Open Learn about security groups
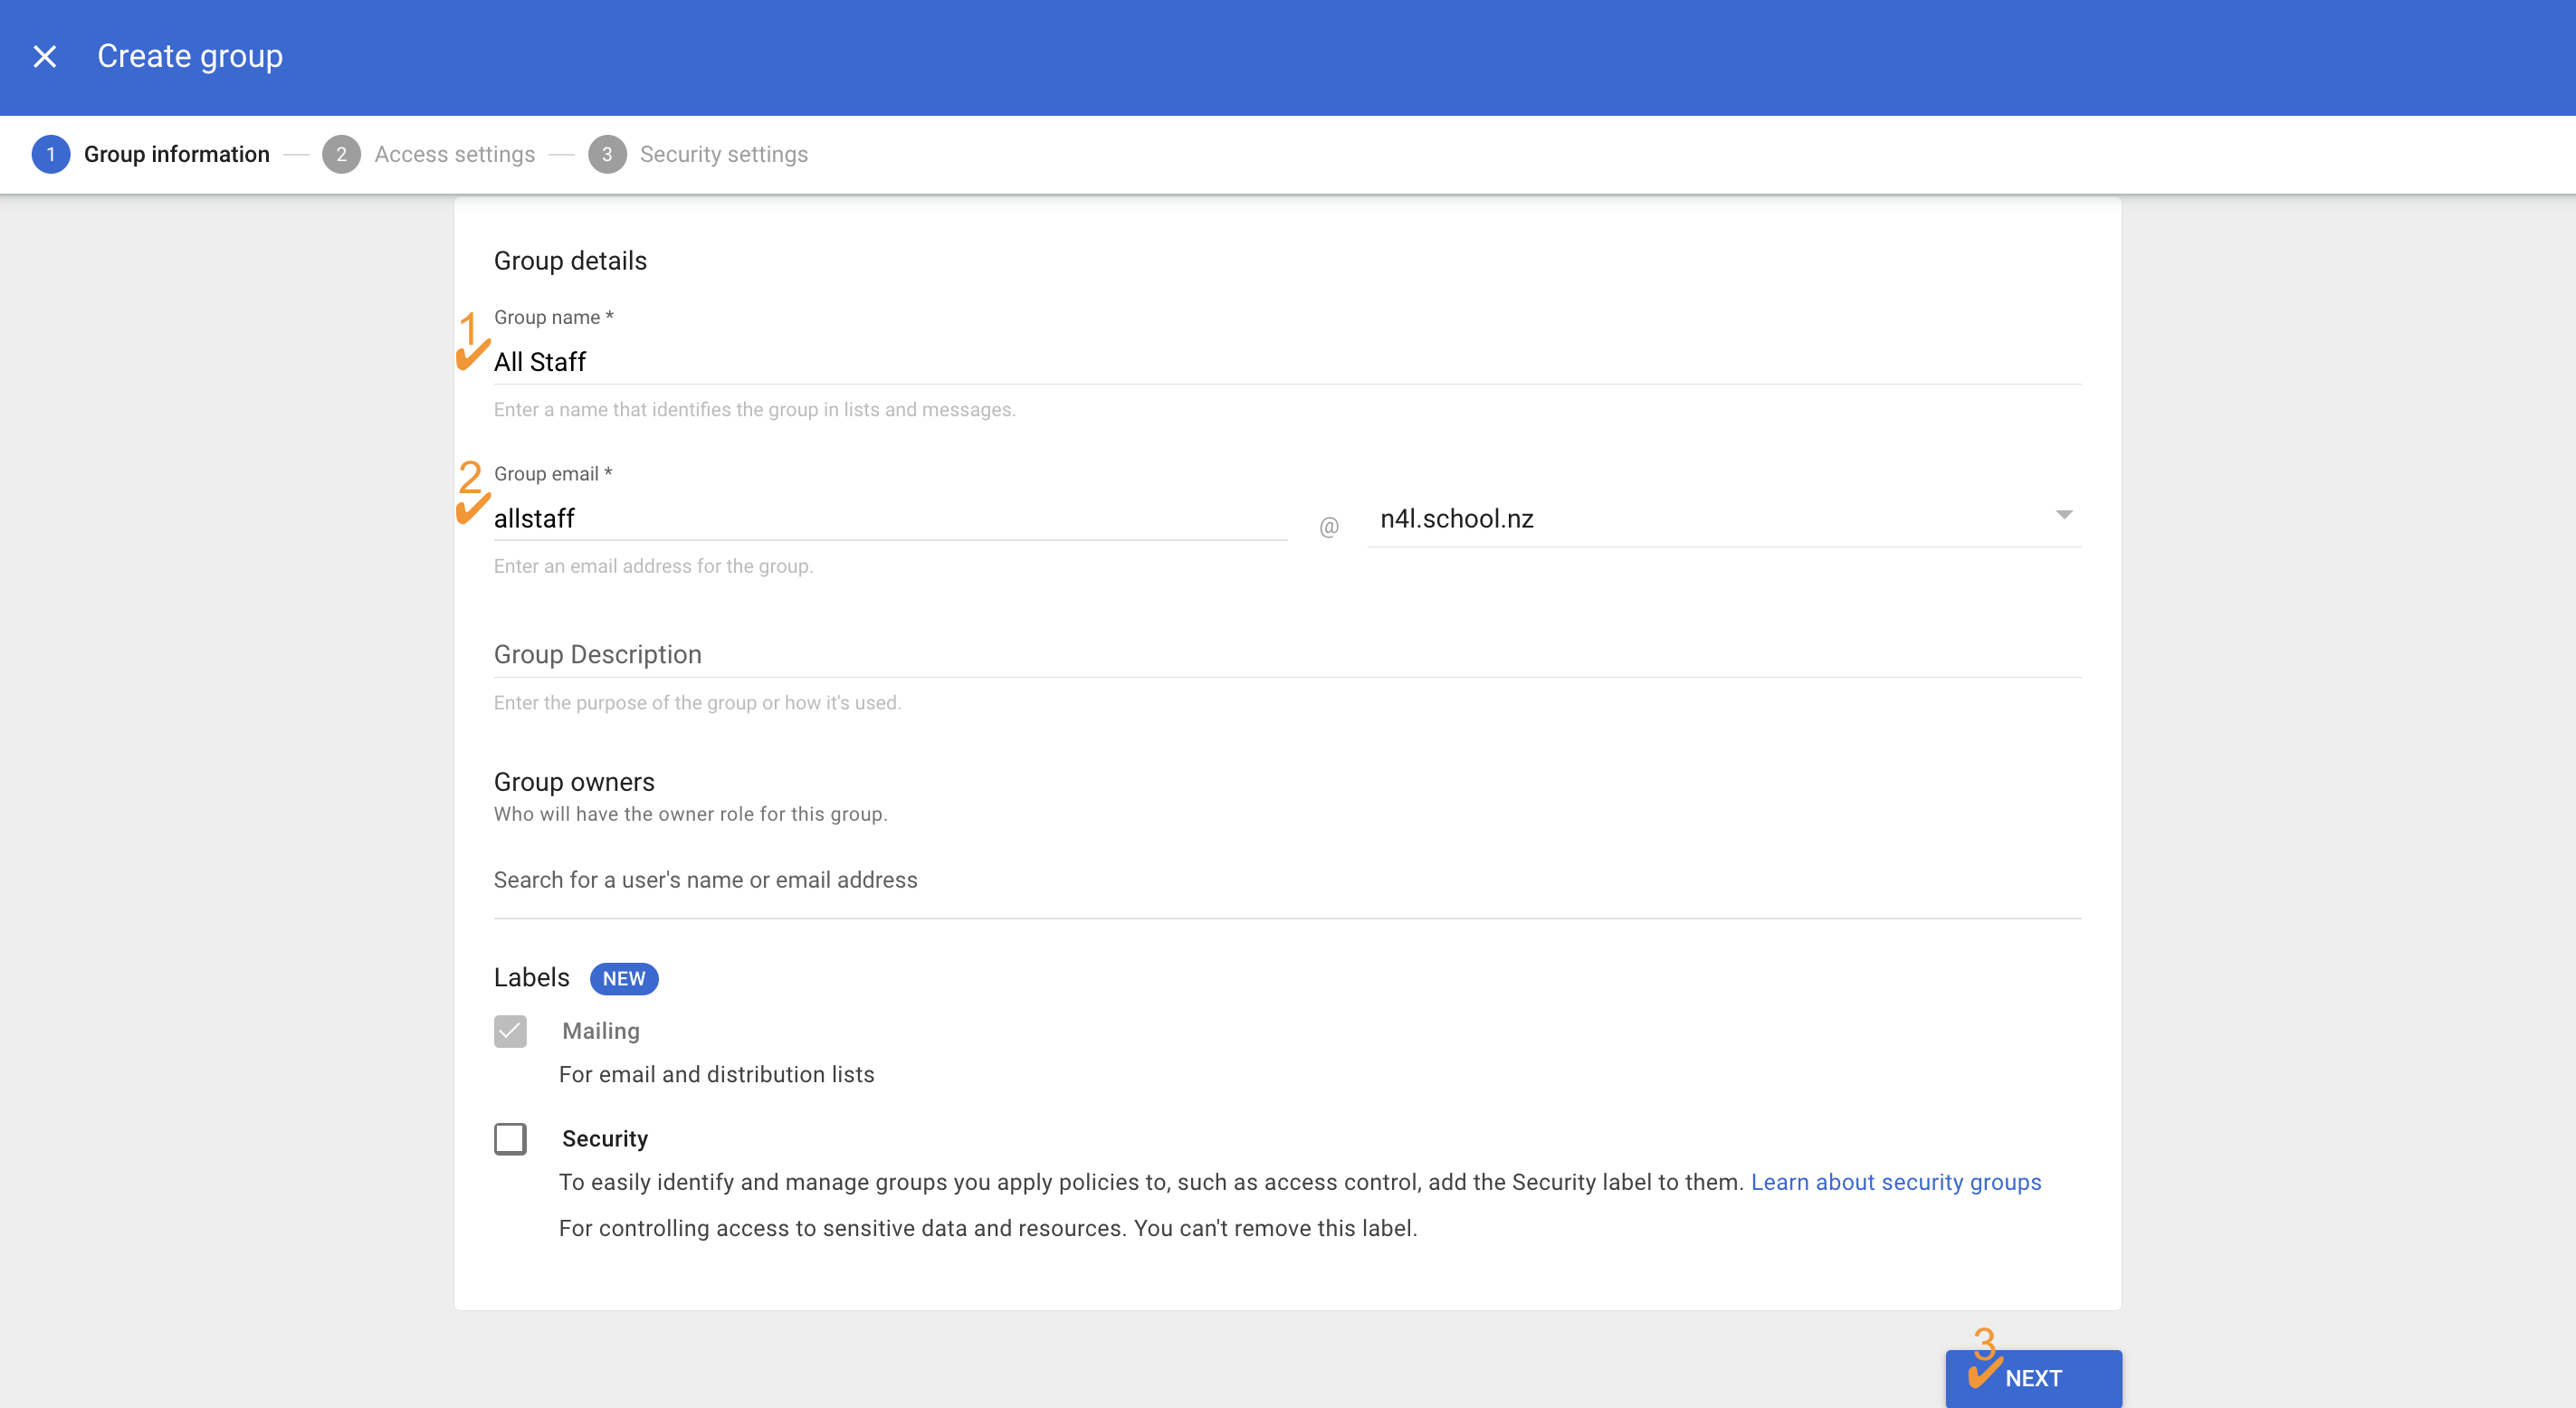 (1895, 1182)
